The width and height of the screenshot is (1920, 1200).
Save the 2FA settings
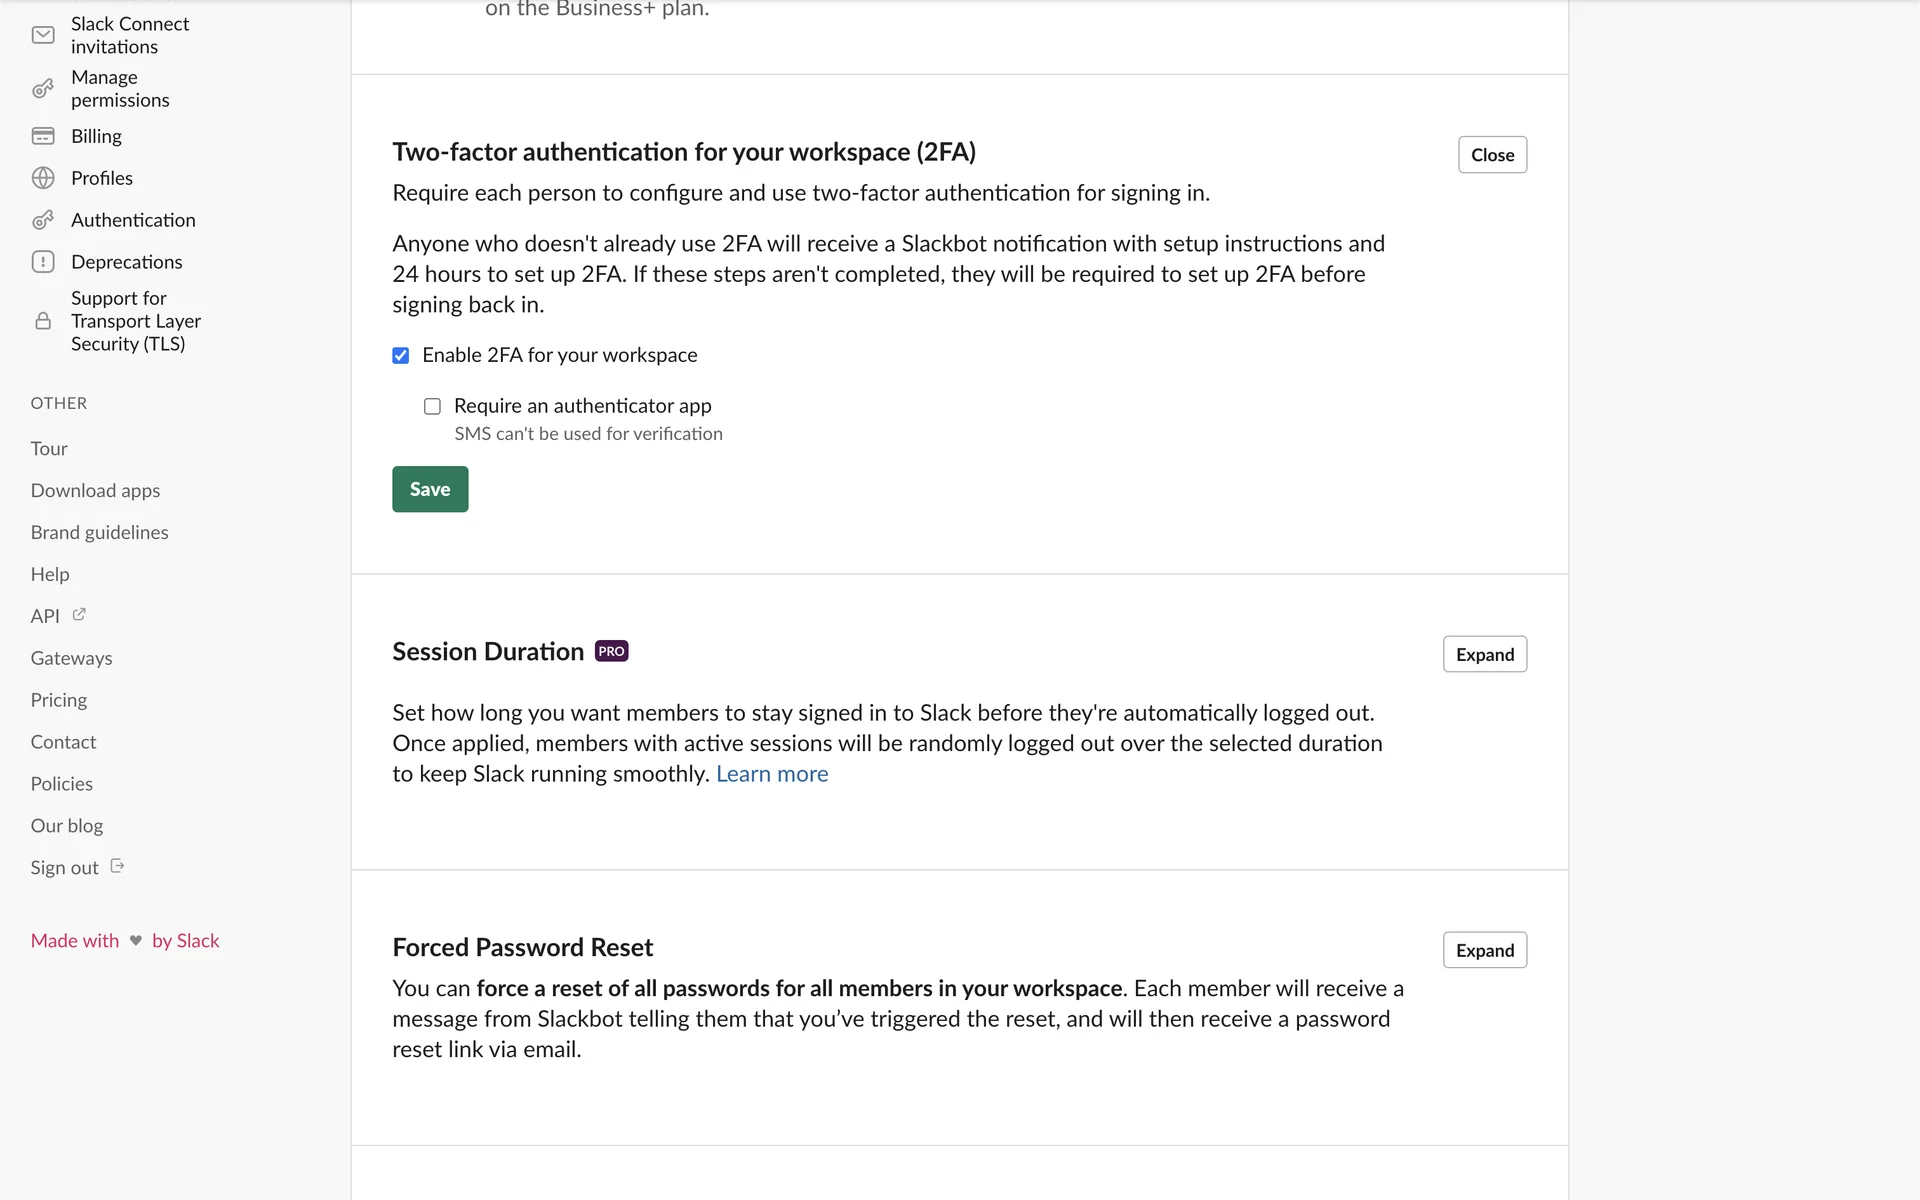pyautogui.click(x=430, y=490)
